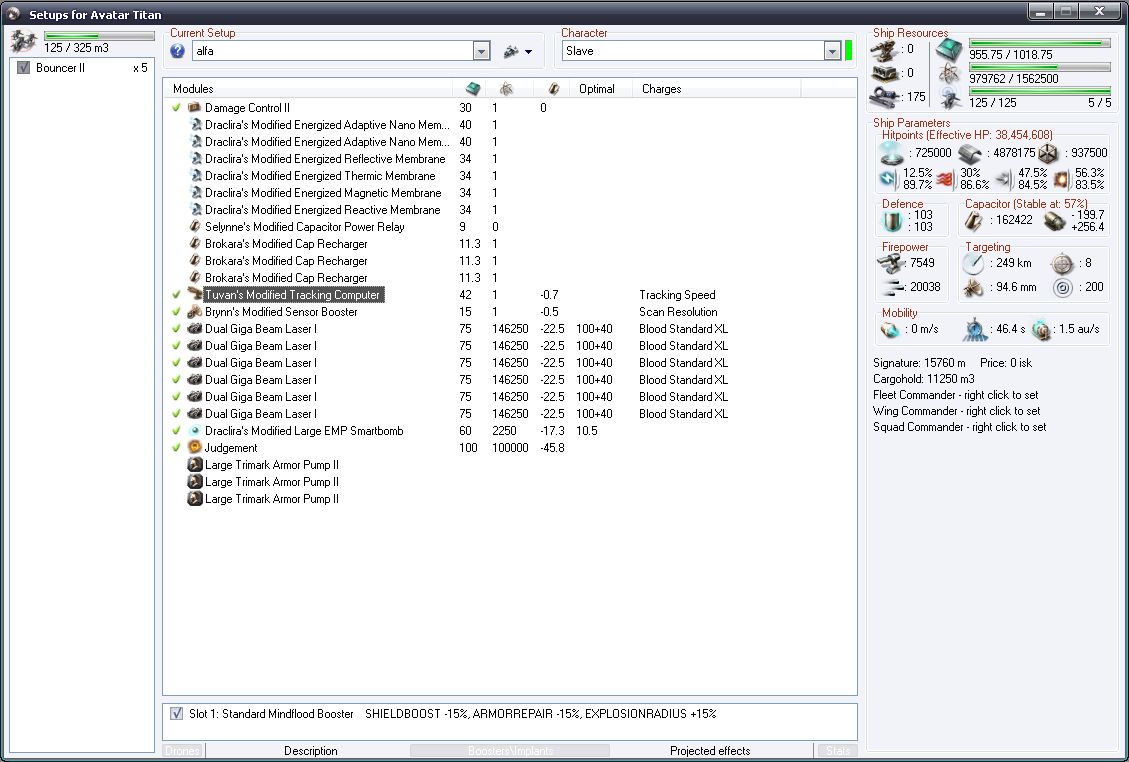Sort by the CPU column header icon
The height and width of the screenshot is (762, 1129).
click(x=473, y=89)
